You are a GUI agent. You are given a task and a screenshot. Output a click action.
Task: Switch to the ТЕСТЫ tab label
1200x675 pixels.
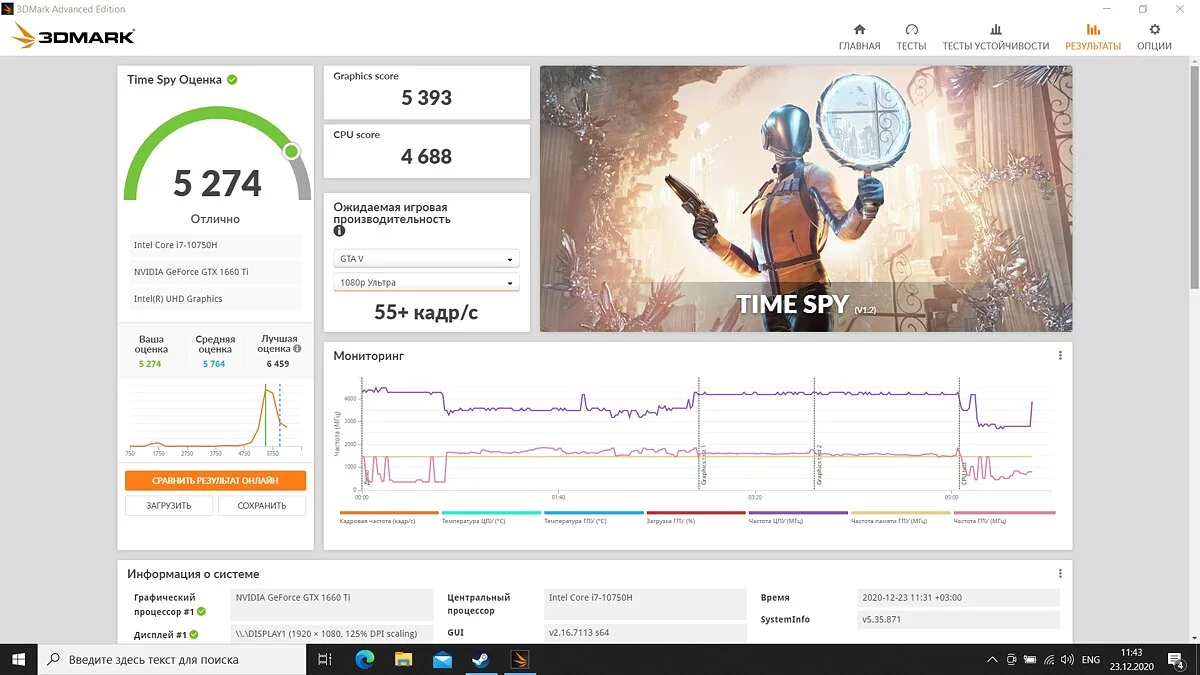point(911,46)
